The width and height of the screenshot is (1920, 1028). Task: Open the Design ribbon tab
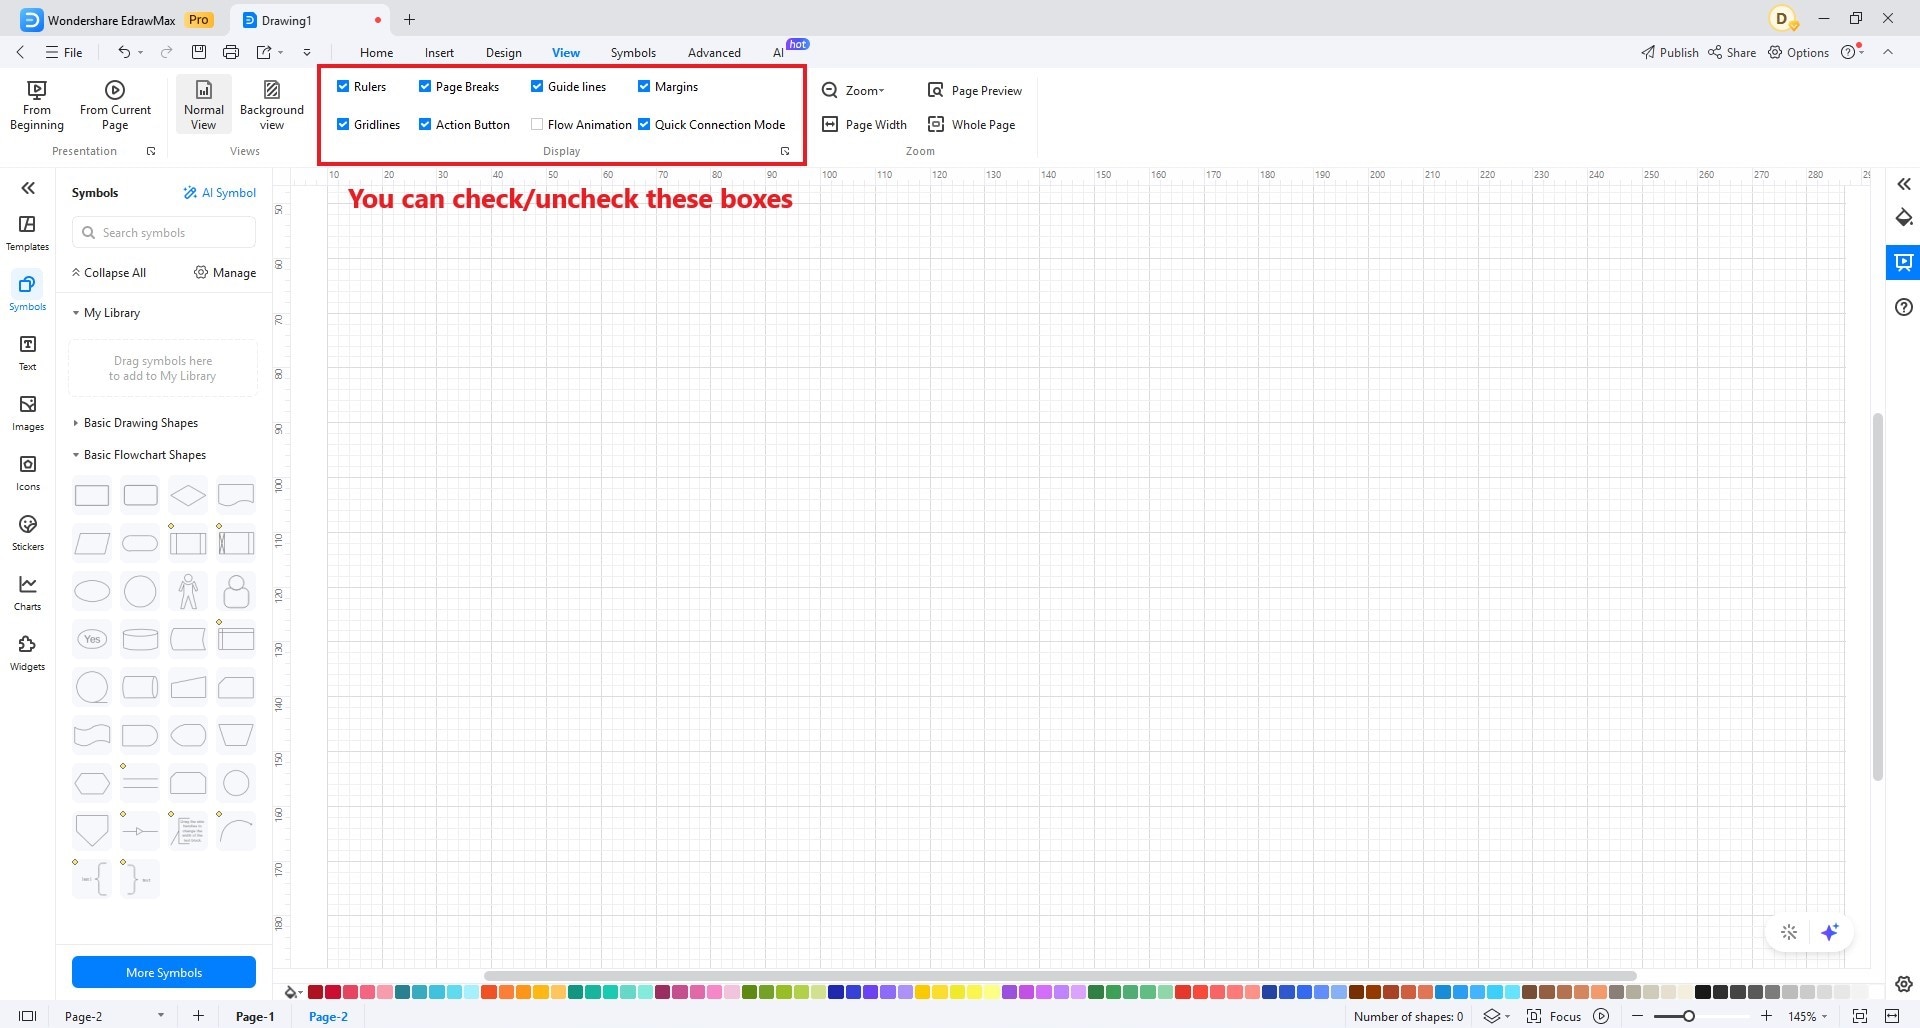pos(503,52)
